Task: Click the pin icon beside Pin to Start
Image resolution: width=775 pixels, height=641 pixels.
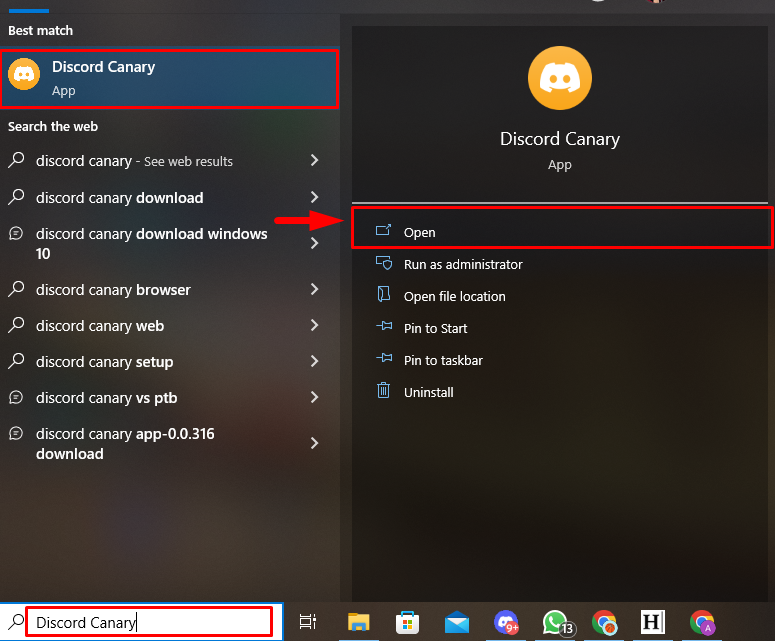Action: pos(384,326)
